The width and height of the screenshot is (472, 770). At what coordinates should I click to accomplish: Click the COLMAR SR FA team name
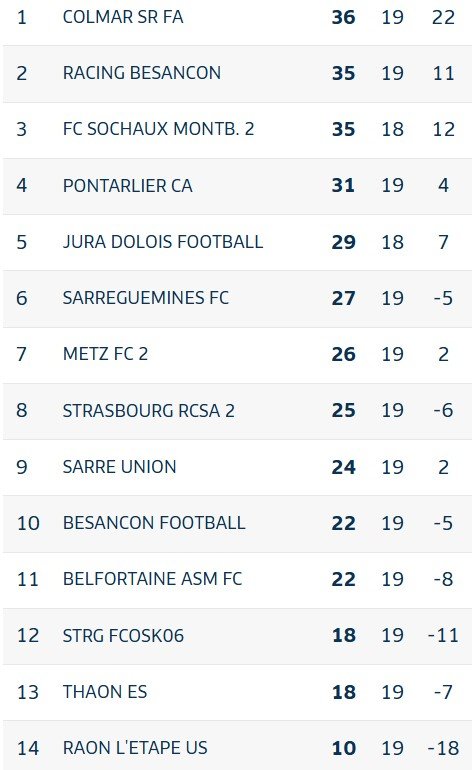coord(123,17)
